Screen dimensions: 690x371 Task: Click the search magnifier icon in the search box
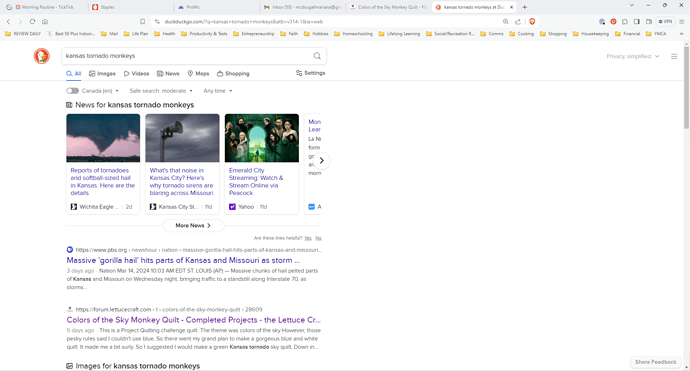[317, 56]
